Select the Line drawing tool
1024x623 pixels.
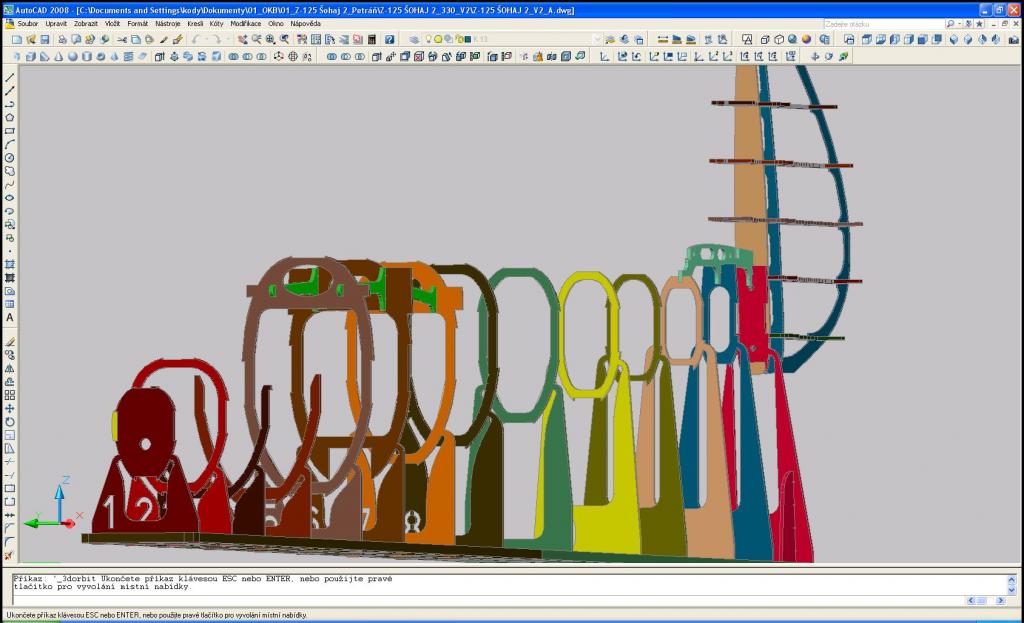pos(10,78)
